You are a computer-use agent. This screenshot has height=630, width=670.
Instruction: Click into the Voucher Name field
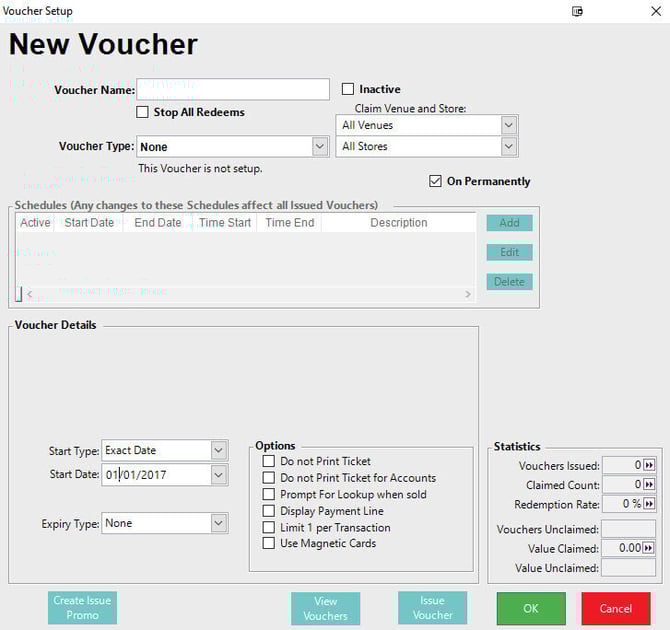click(233, 90)
